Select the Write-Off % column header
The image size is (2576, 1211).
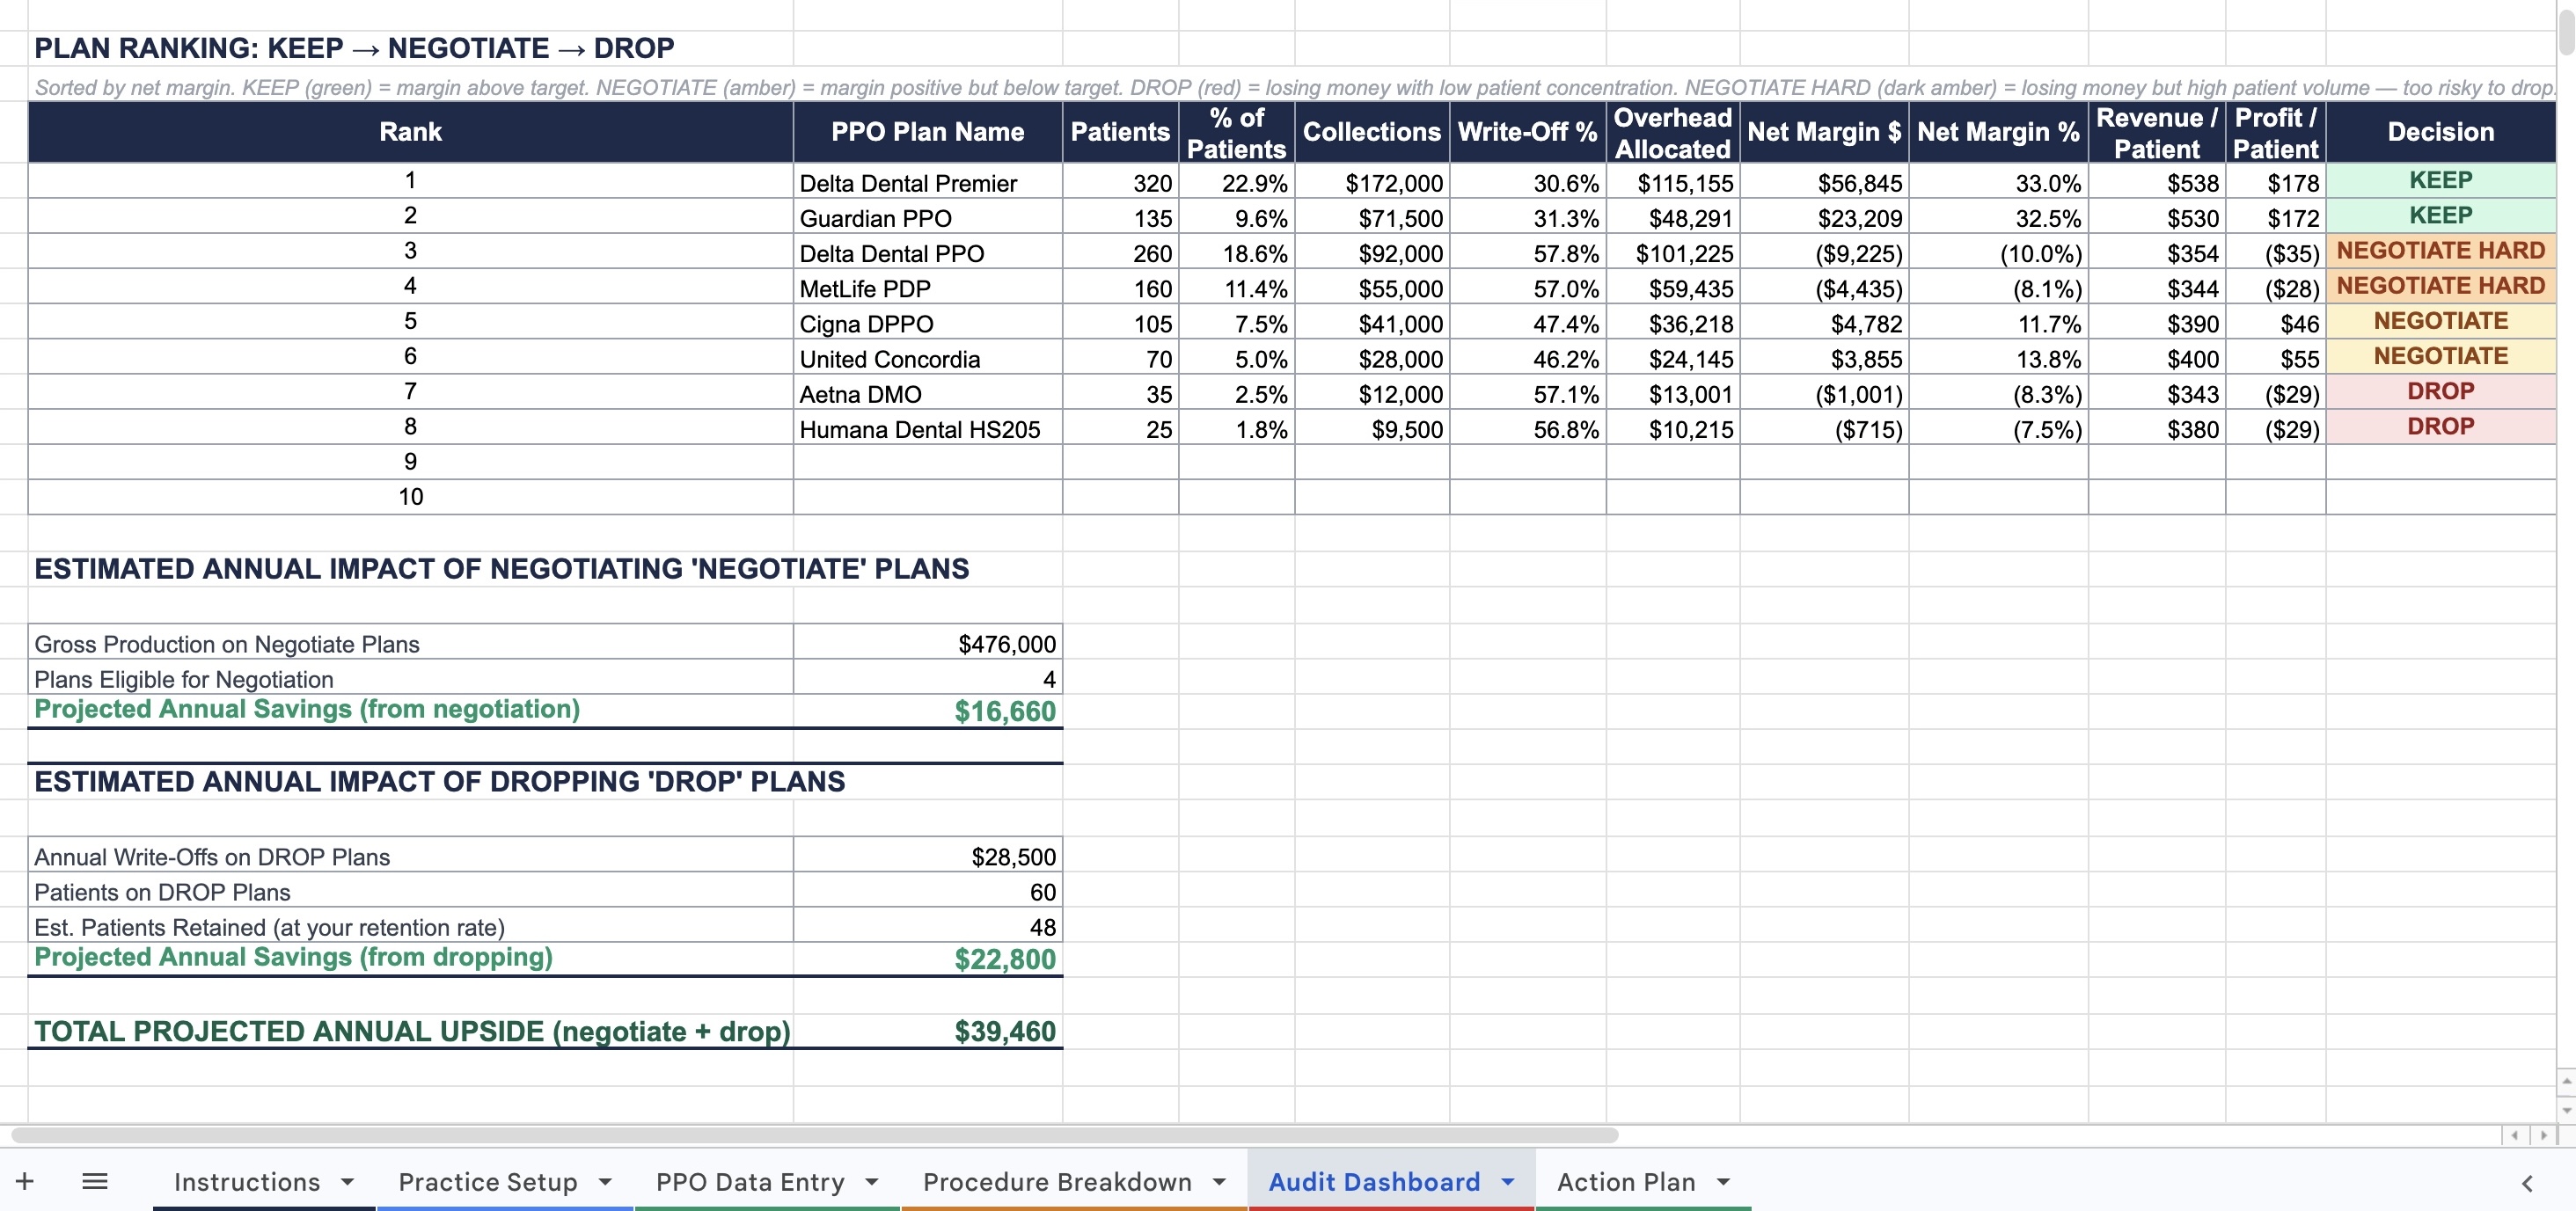pyautogui.click(x=1528, y=132)
